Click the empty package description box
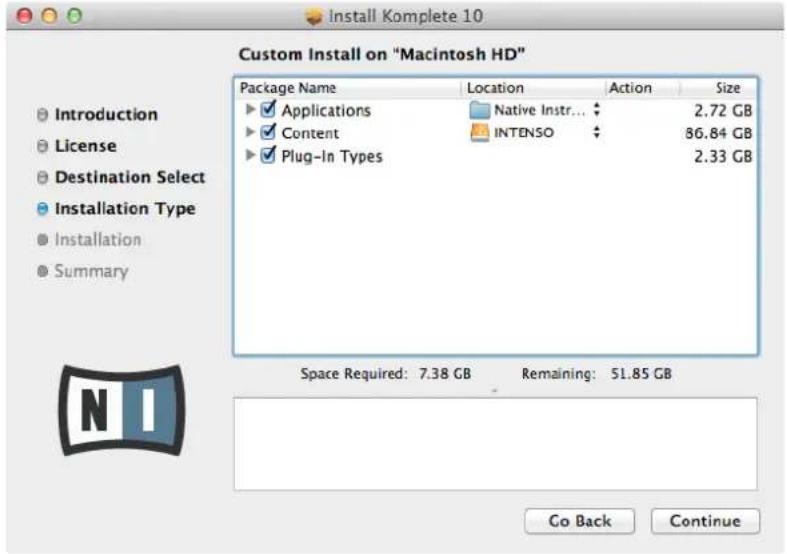This screenshot has width=787, height=554. (x=495, y=444)
